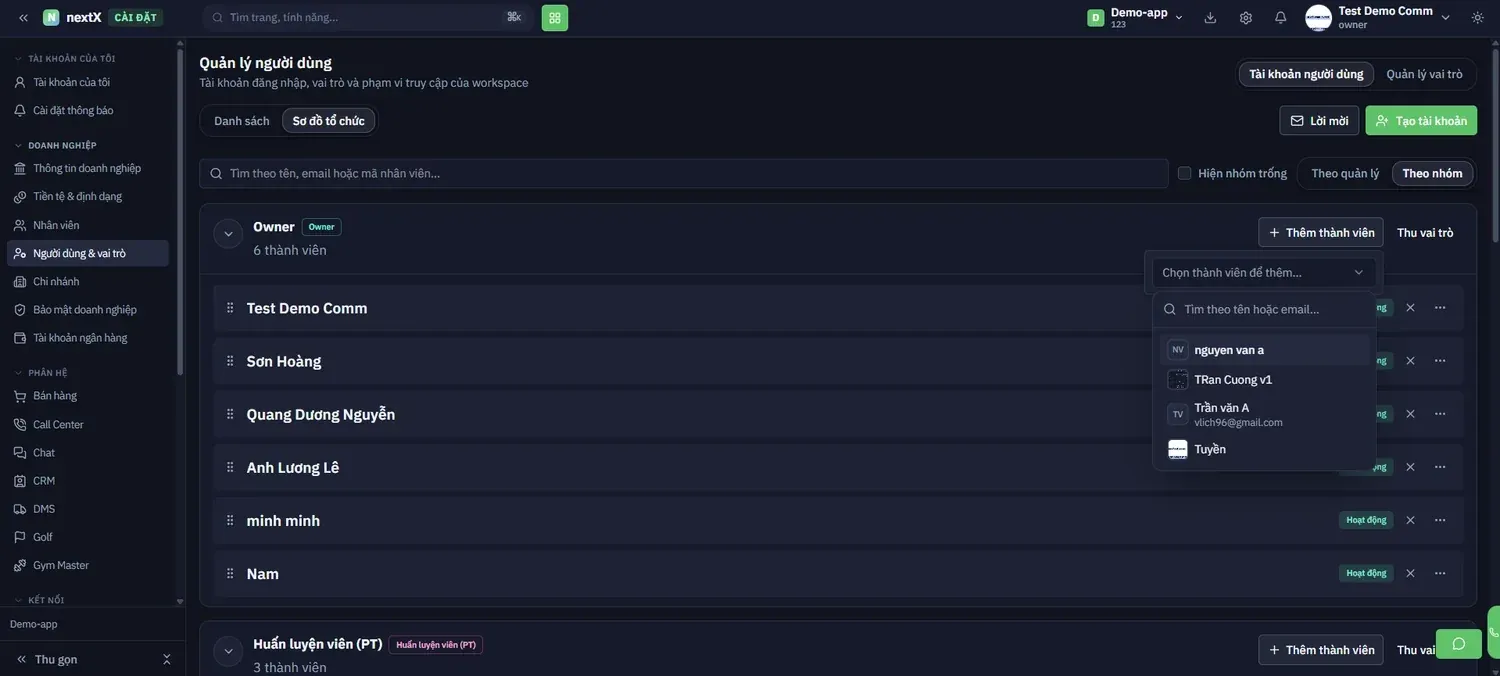The height and width of the screenshot is (676, 1500).
Task: Go to Nhân viên in sidebar
Action: pos(88,225)
